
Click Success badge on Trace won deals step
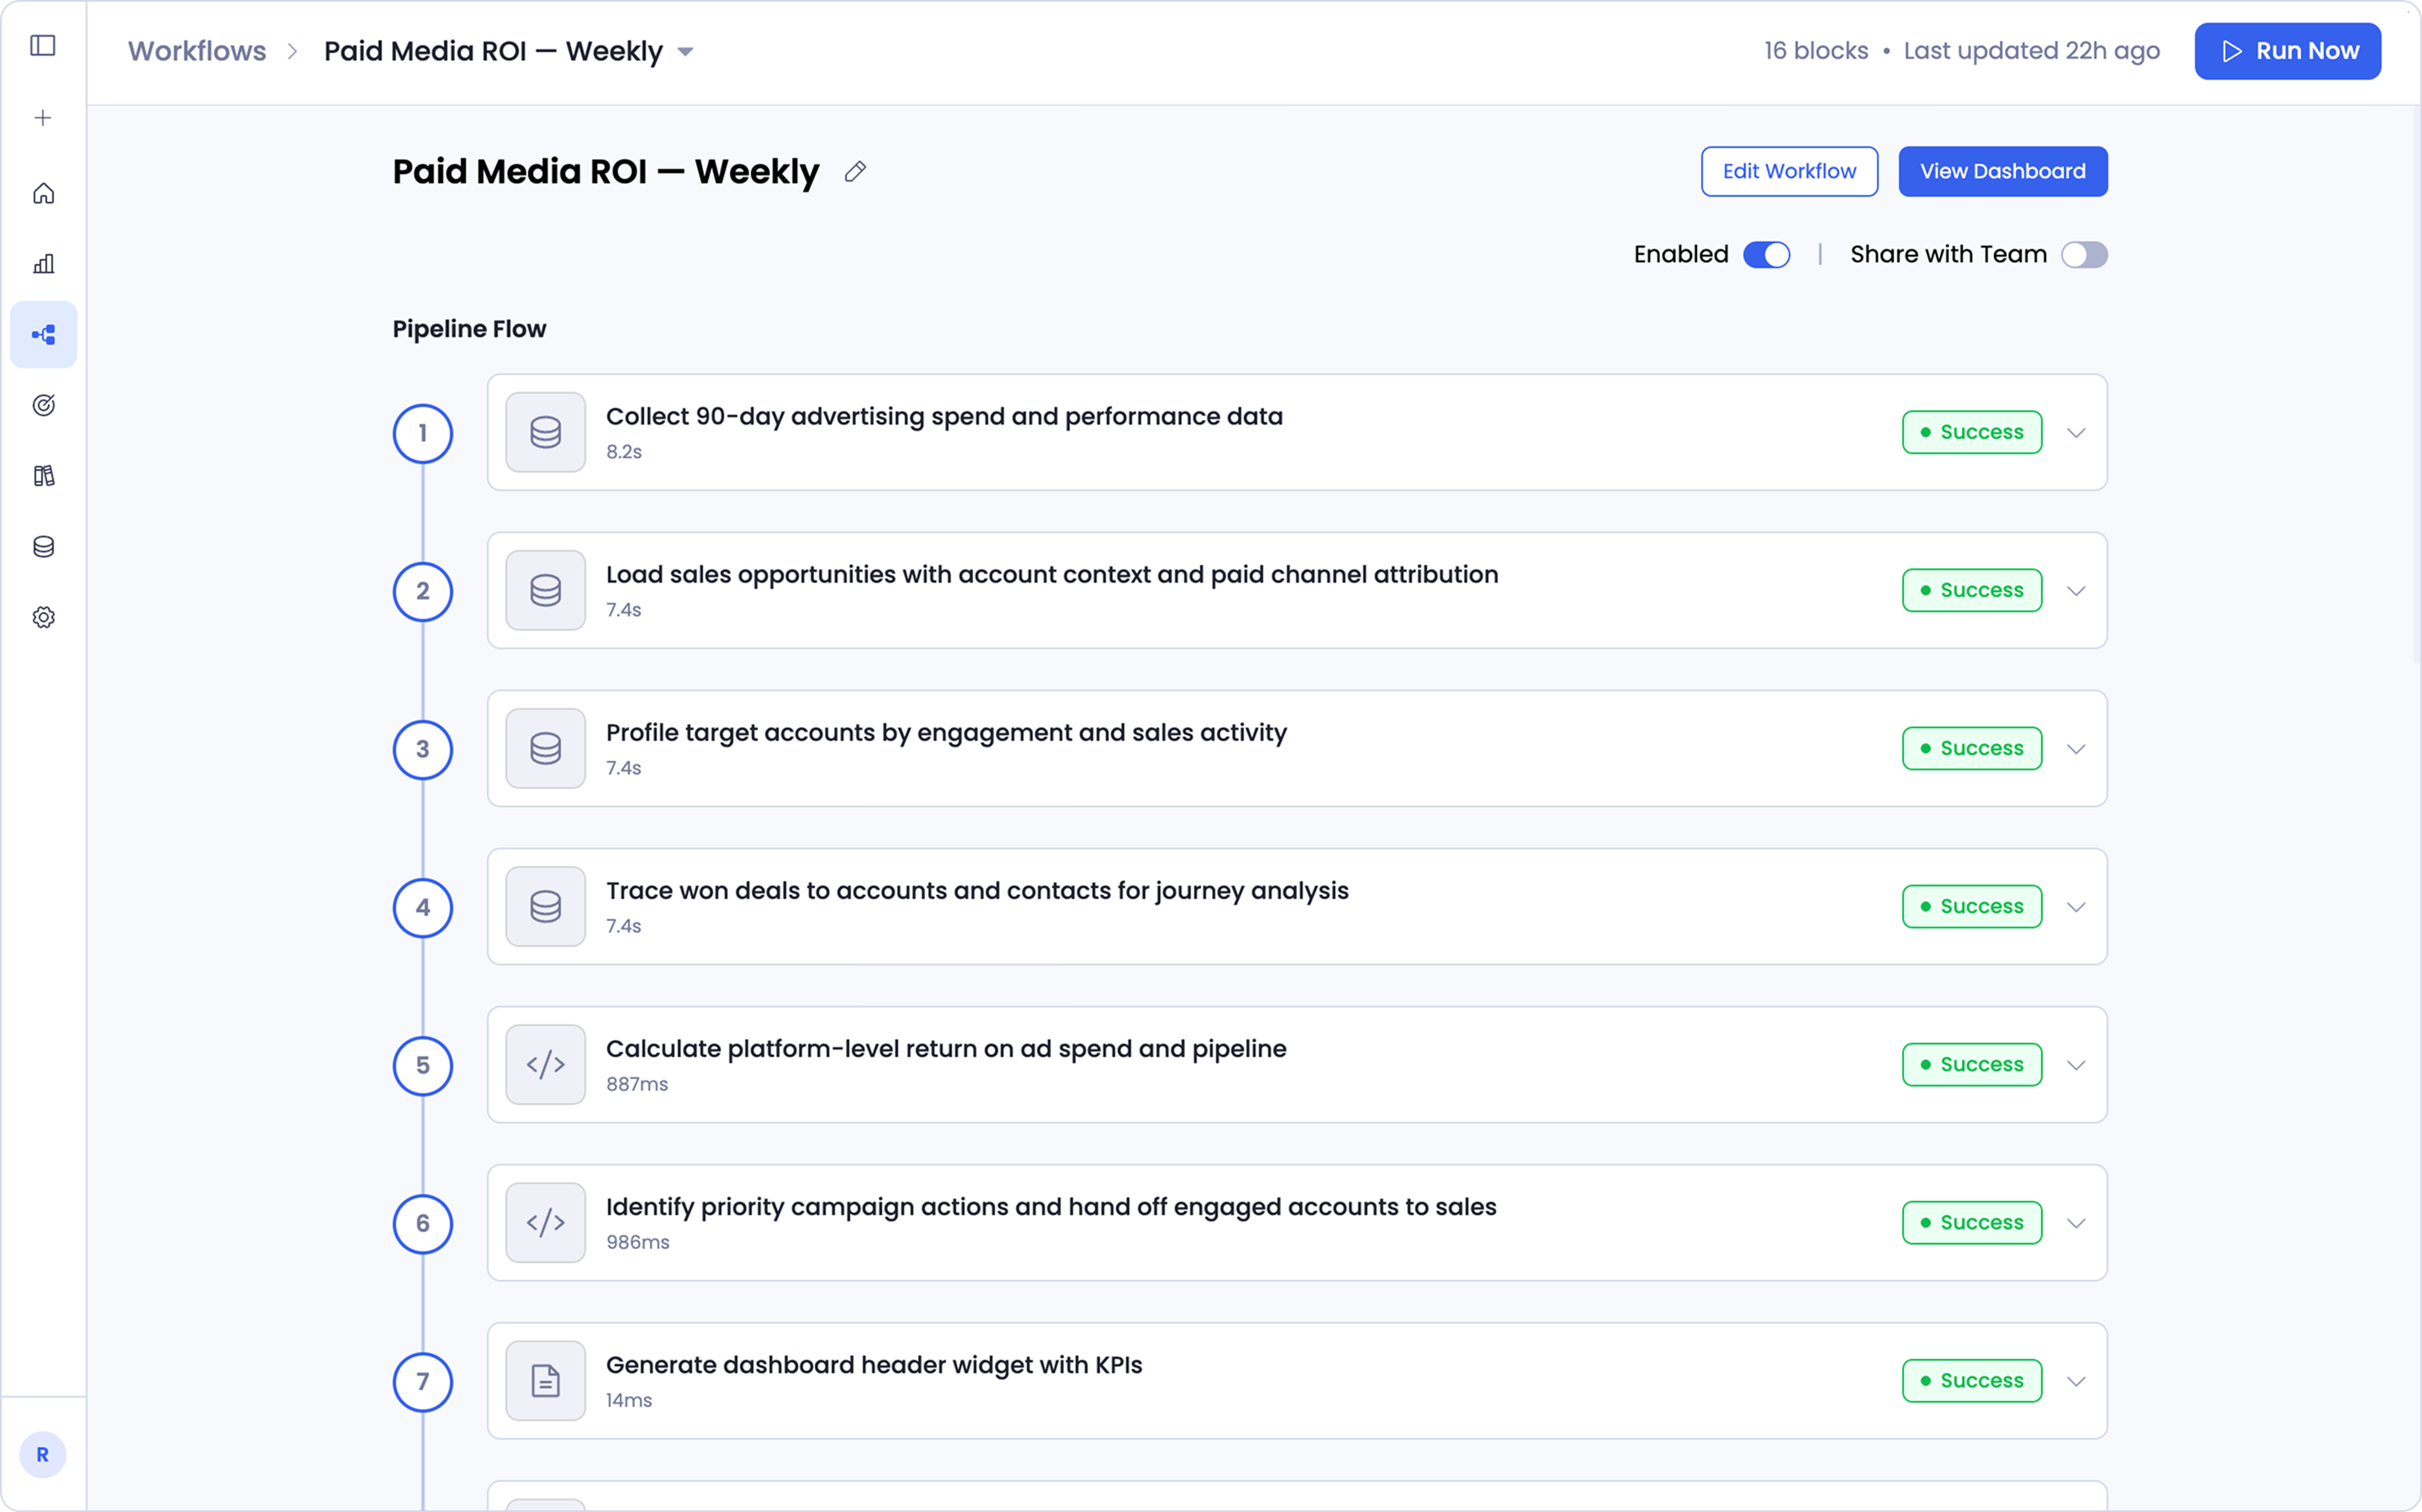[1972, 906]
